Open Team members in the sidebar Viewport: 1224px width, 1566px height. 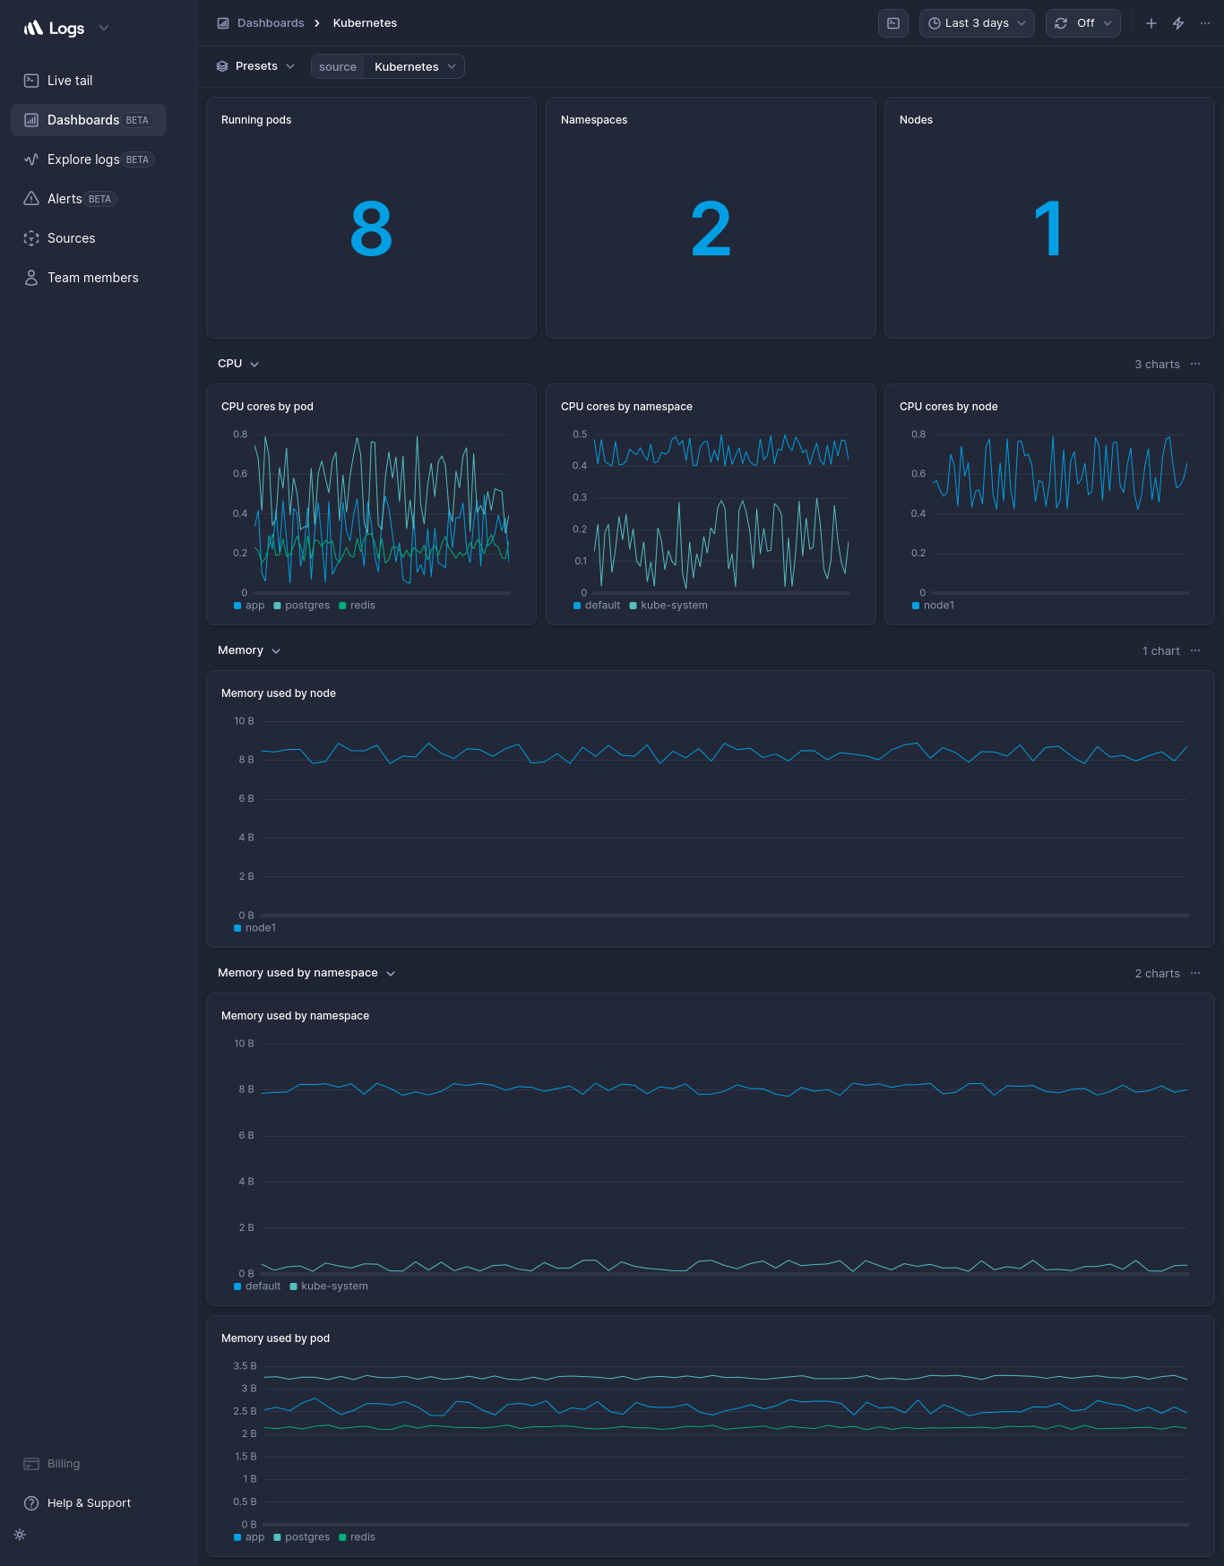(x=92, y=278)
